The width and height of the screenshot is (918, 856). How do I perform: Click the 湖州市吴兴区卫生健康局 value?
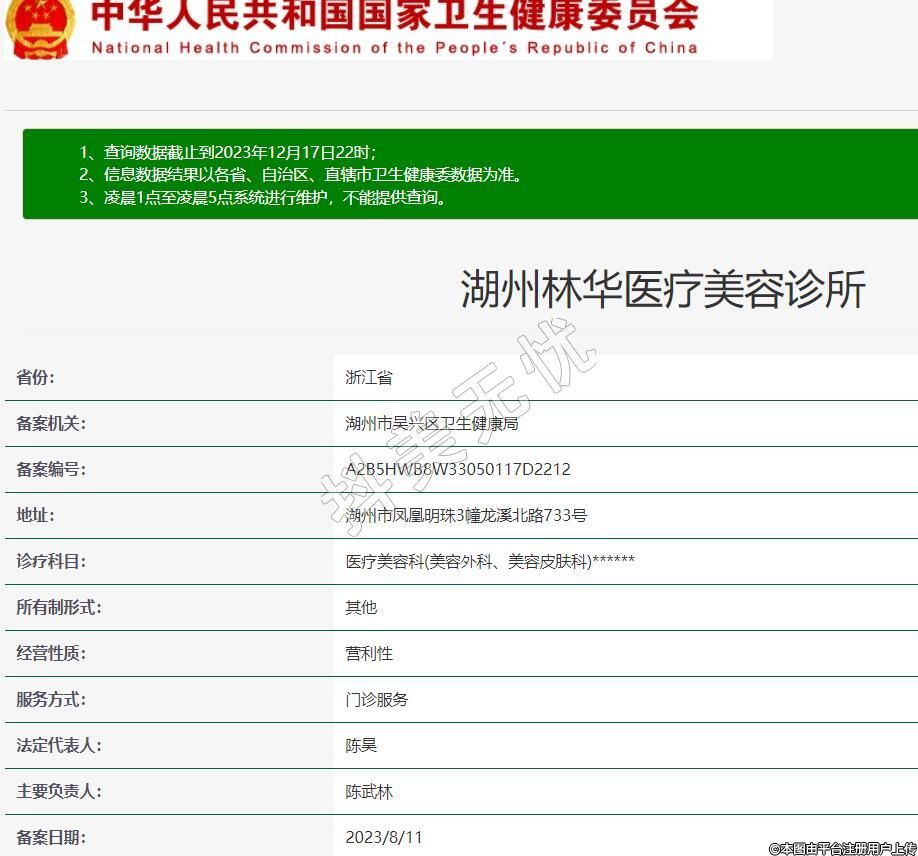click(x=431, y=423)
